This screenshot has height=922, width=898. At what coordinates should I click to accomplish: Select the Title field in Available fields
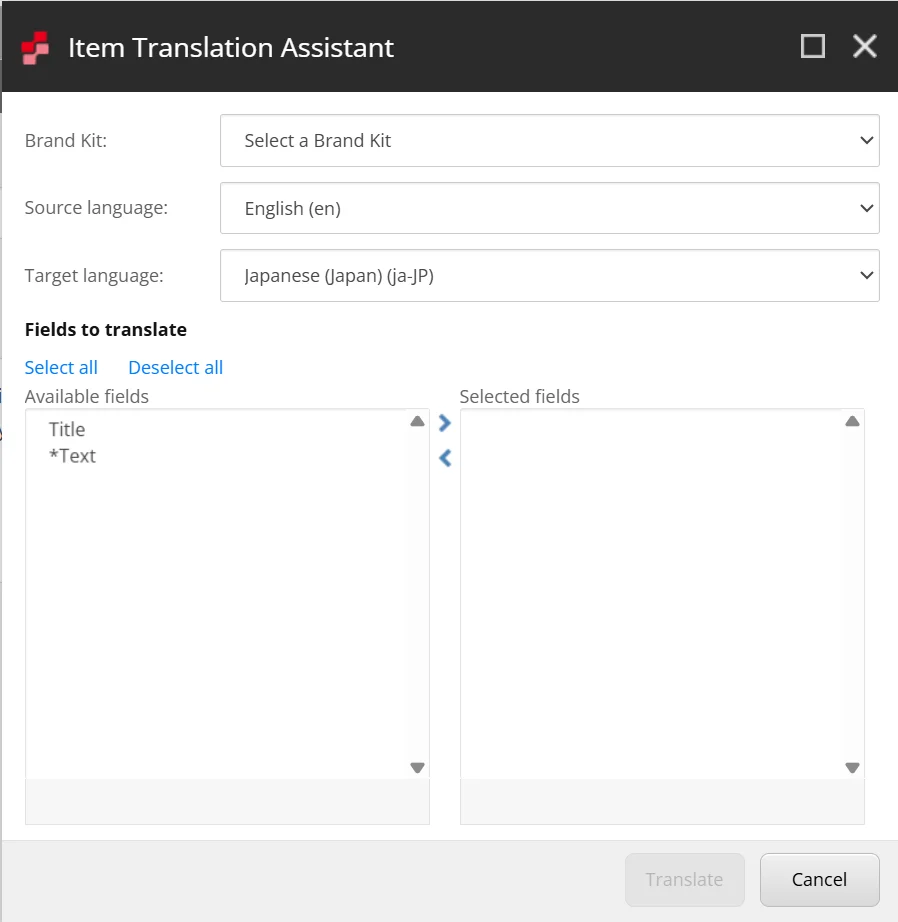click(x=67, y=429)
